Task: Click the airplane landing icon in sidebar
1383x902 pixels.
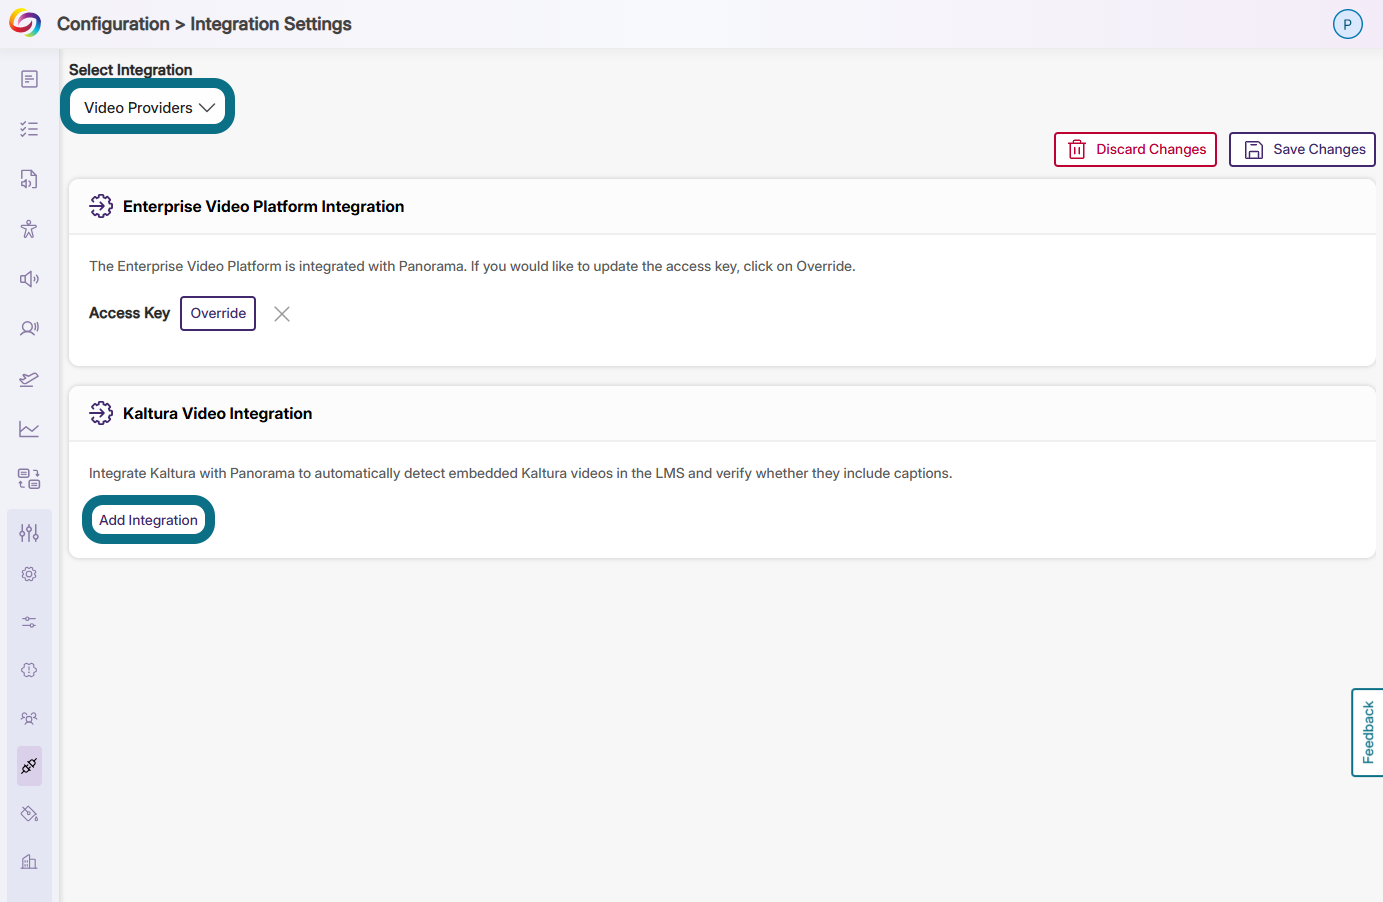Action: (x=29, y=379)
